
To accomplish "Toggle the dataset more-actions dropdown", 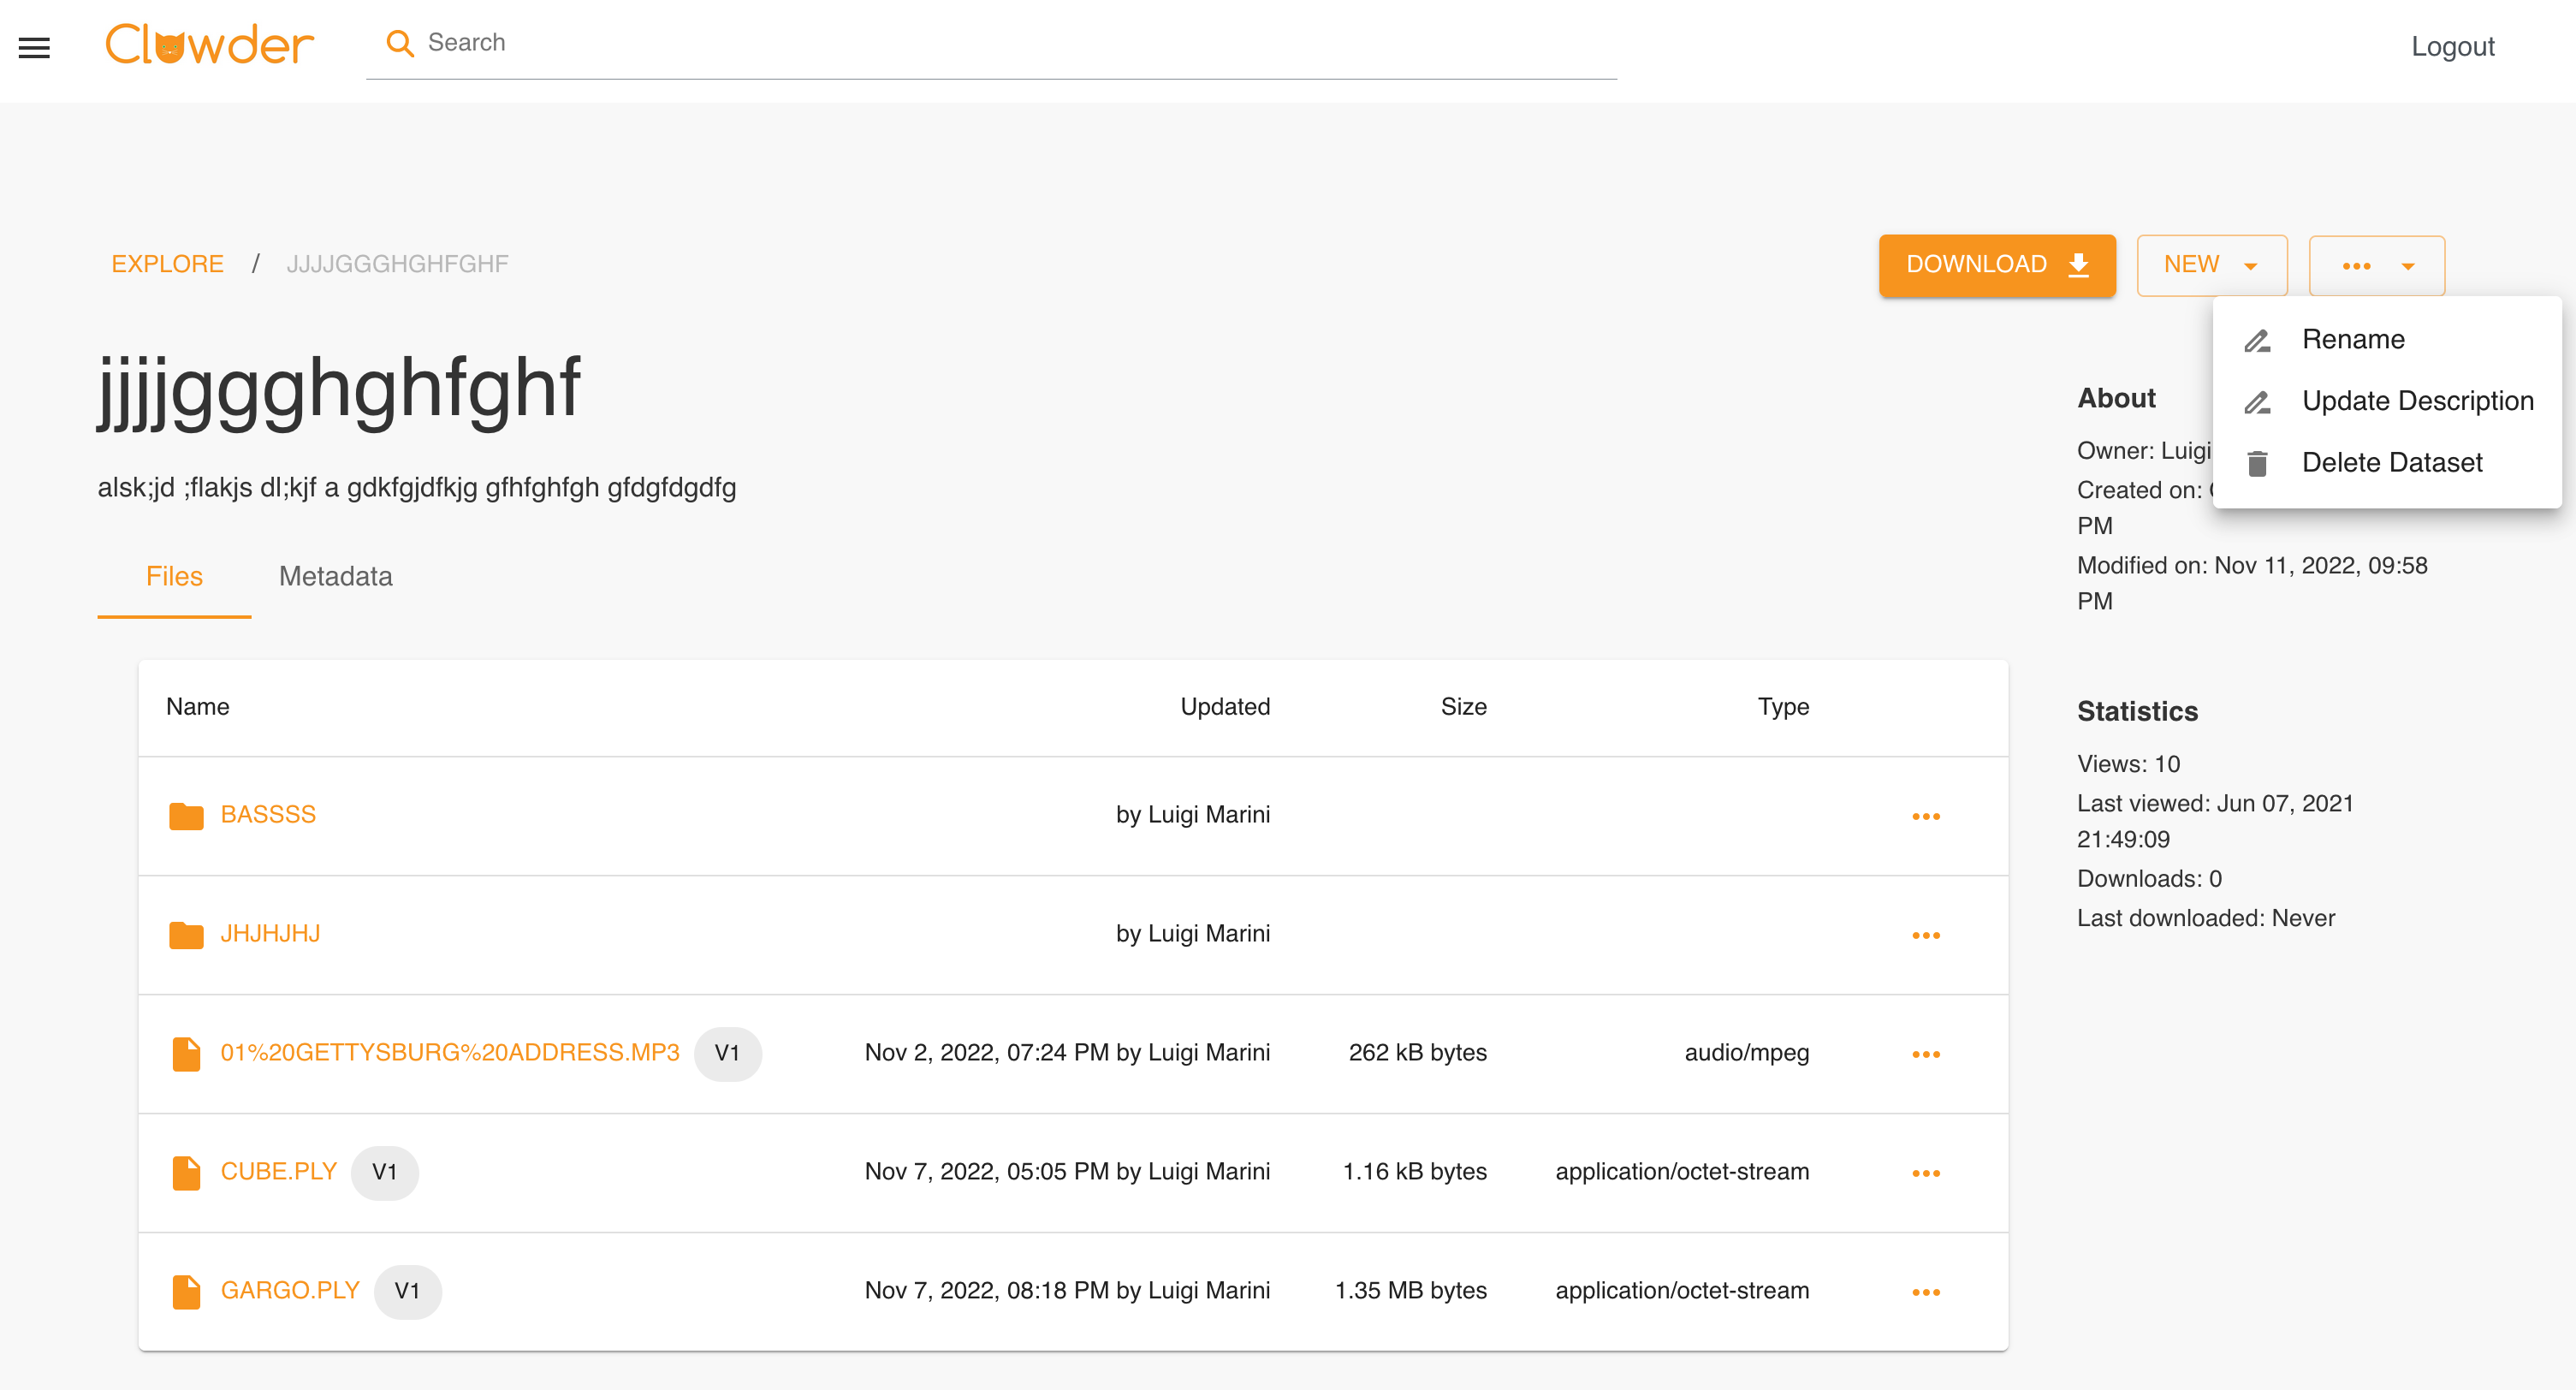I will point(2376,266).
